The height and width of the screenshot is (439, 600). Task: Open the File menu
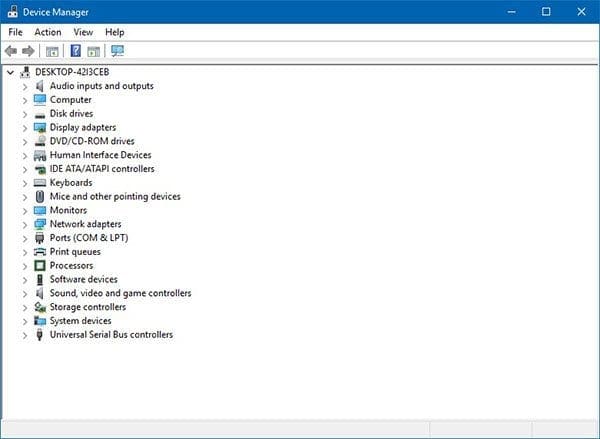click(x=16, y=32)
